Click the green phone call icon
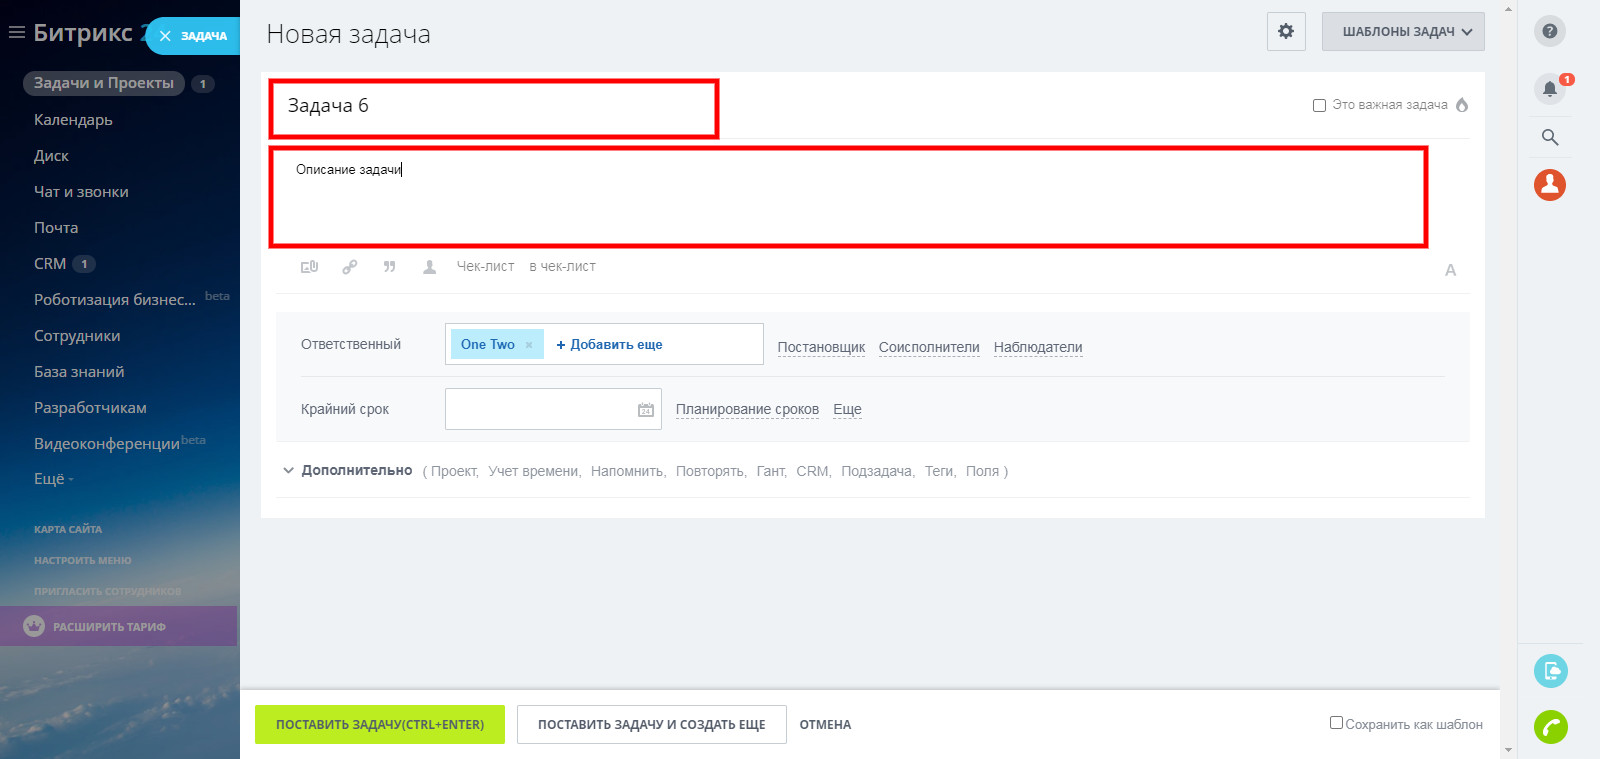Screen dimensions: 1600x759 point(1550,727)
